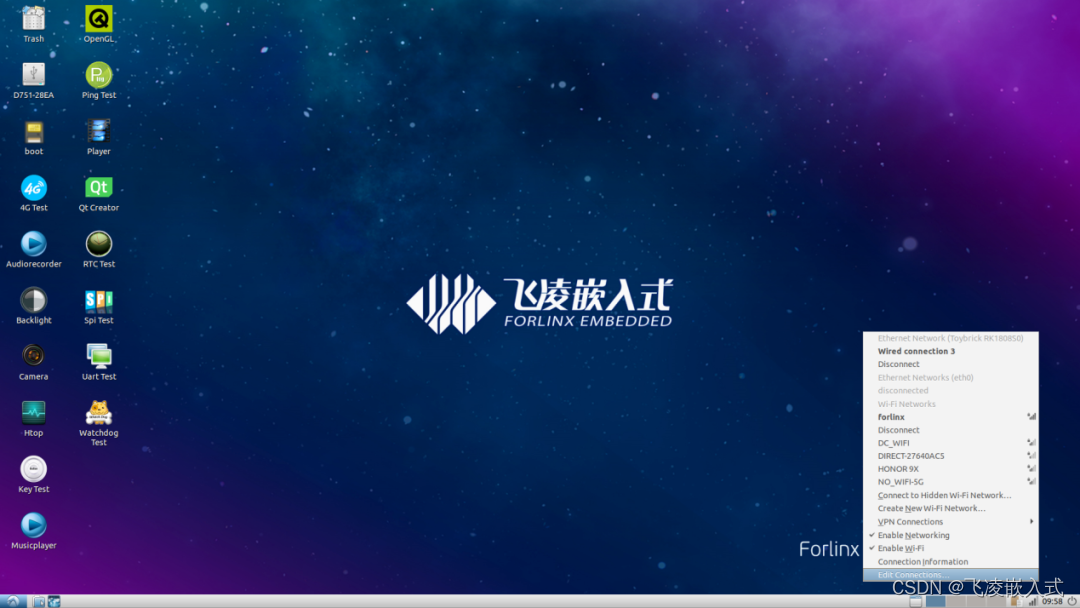
Task: Click the clipboard tray icon
Action: pos(1017,601)
